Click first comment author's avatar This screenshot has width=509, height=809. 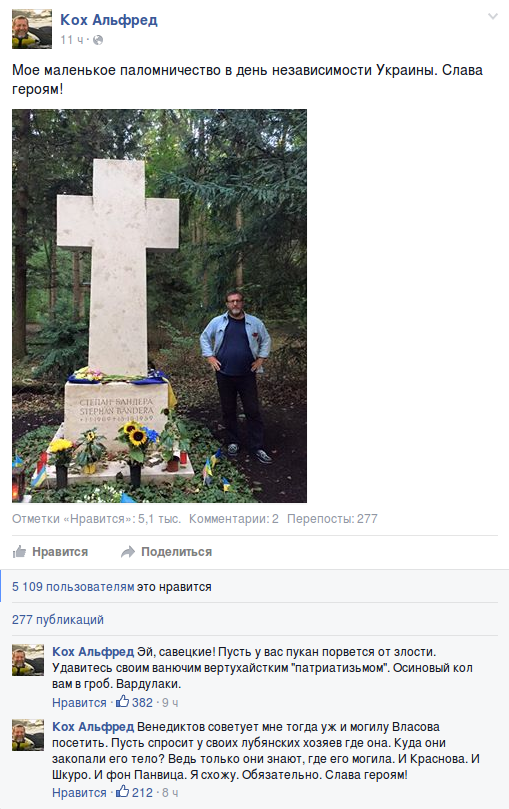point(28,660)
